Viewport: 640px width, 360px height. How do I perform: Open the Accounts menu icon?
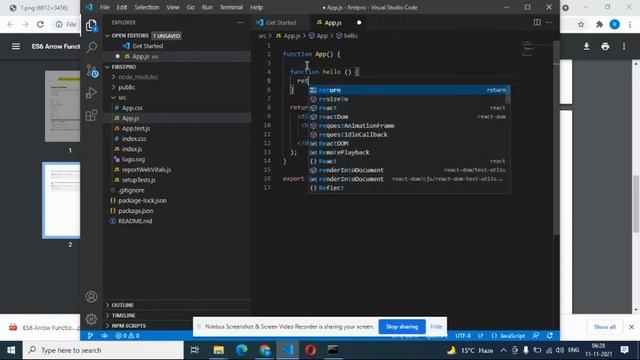91,296
